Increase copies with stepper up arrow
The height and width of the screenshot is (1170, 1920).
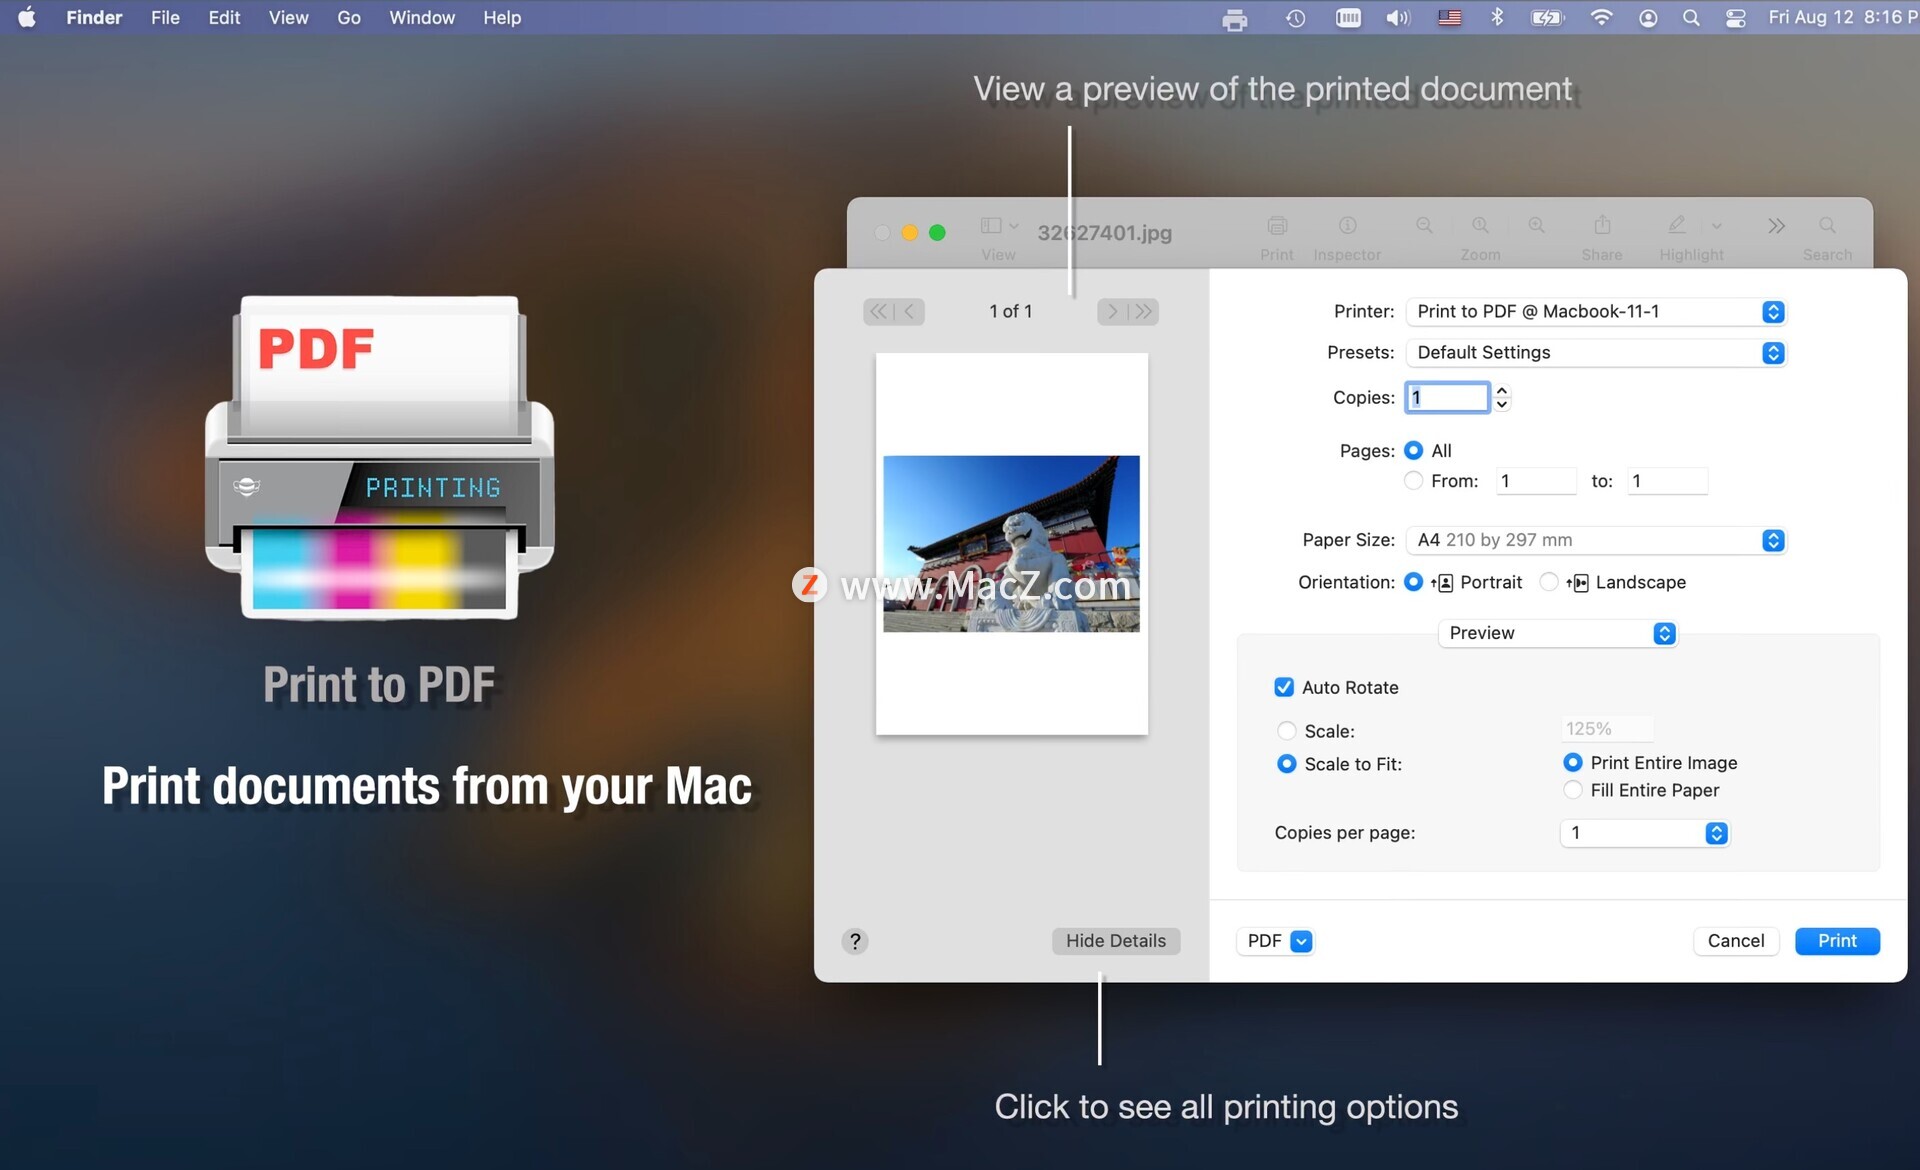(1501, 391)
